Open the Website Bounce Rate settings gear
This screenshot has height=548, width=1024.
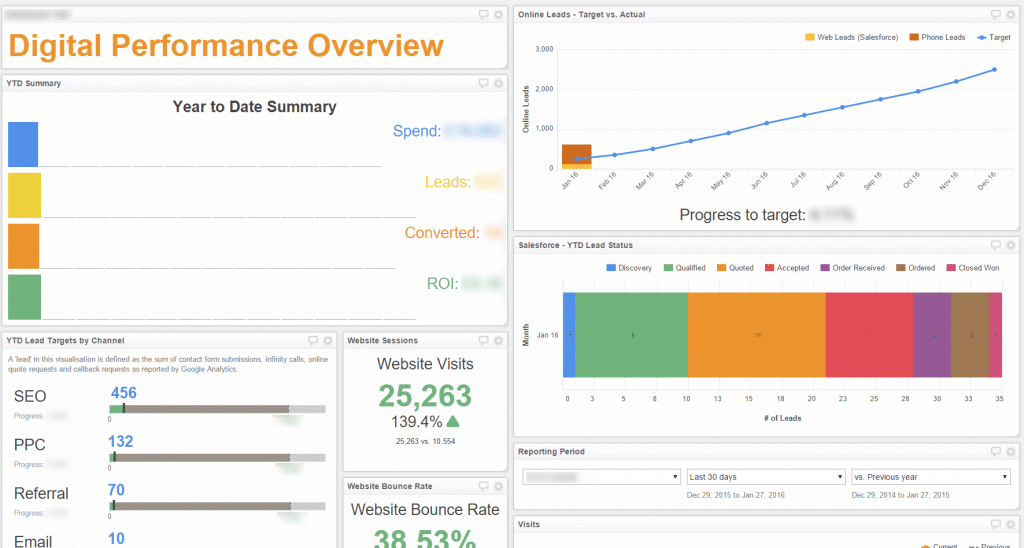coord(498,486)
